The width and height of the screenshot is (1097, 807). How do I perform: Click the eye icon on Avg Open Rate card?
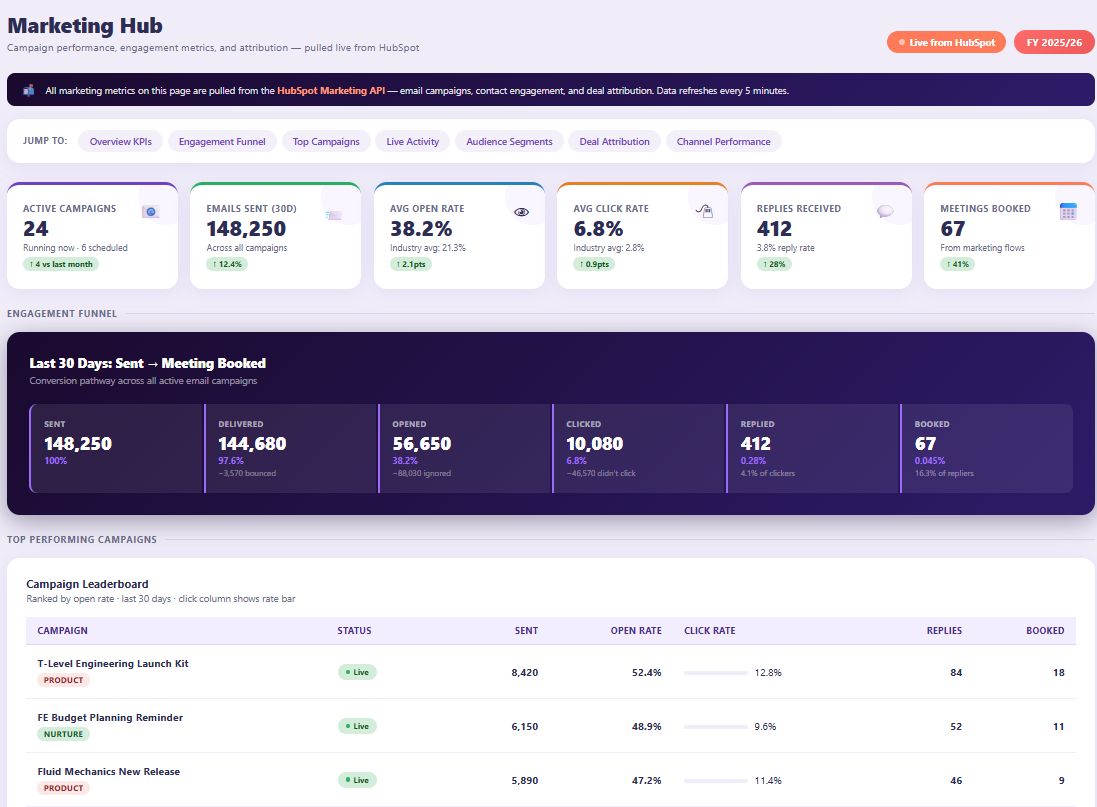(x=521, y=211)
